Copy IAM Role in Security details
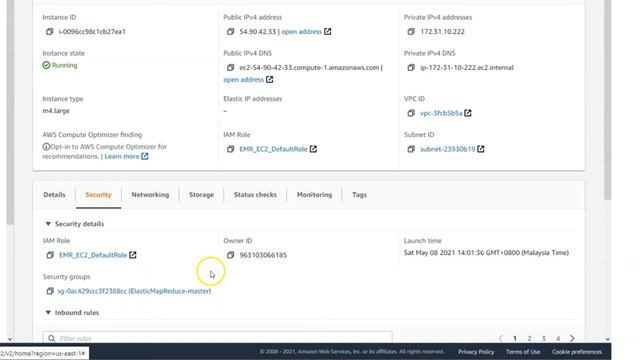640x360 pixels. pyautogui.click(x=50, y=255)
